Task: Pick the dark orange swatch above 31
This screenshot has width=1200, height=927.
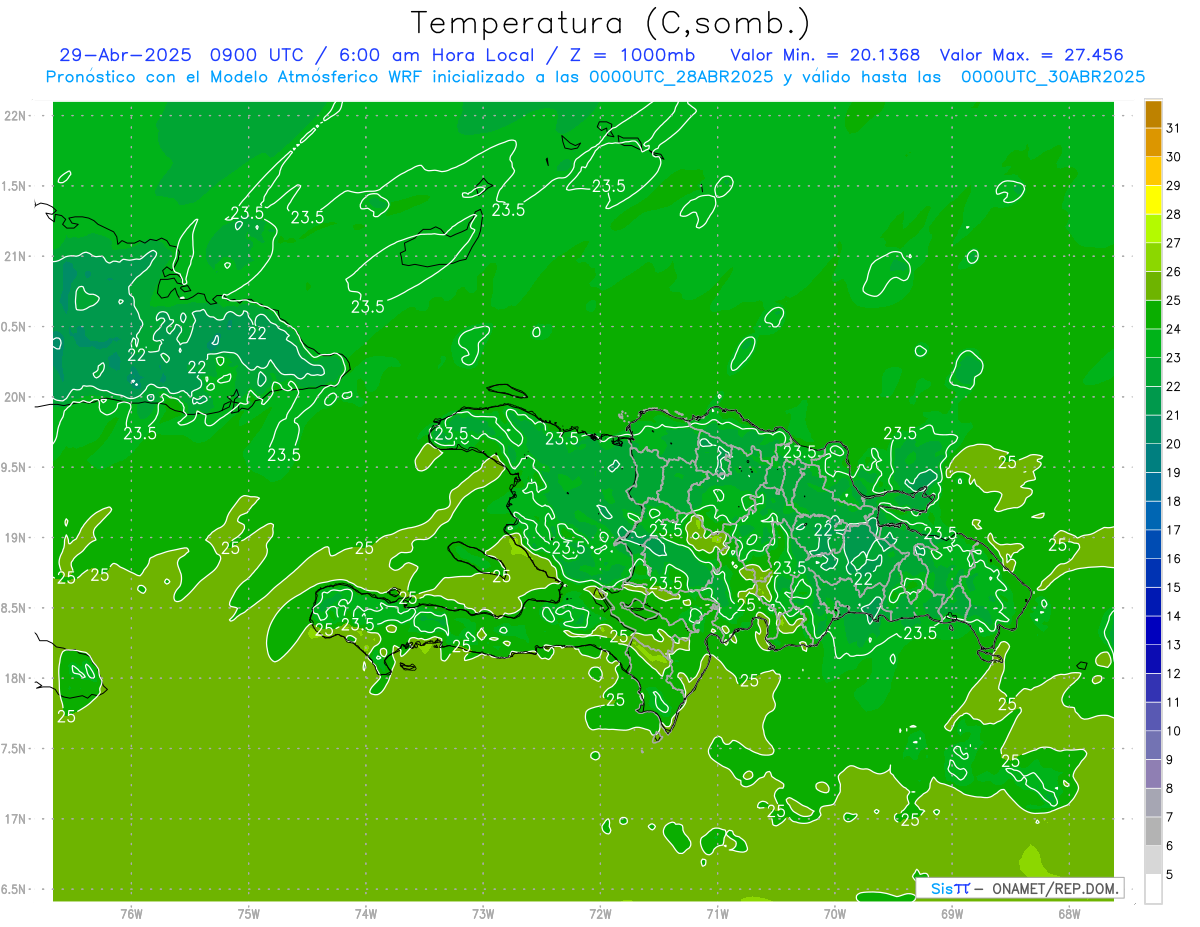Action: (1153, 114)
